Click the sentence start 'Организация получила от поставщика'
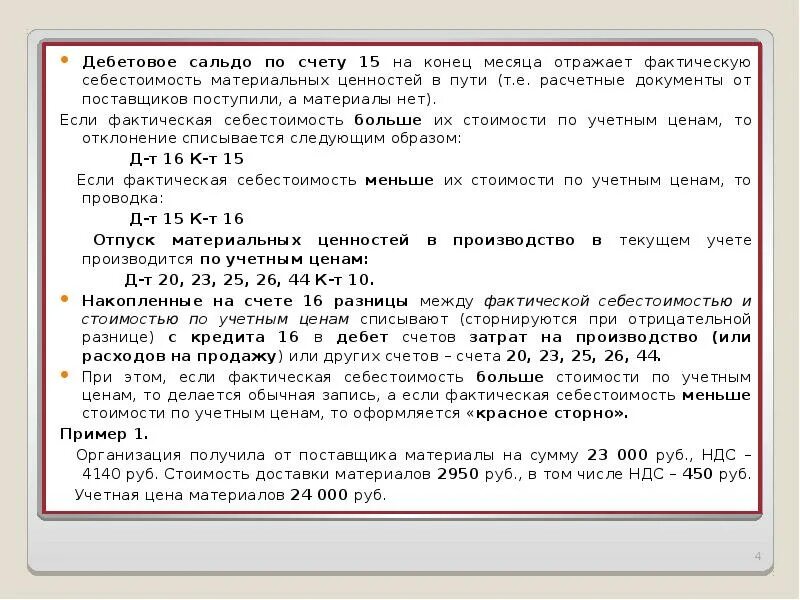The height and width of the screenshot is (600, 800). tap(236, 455)
